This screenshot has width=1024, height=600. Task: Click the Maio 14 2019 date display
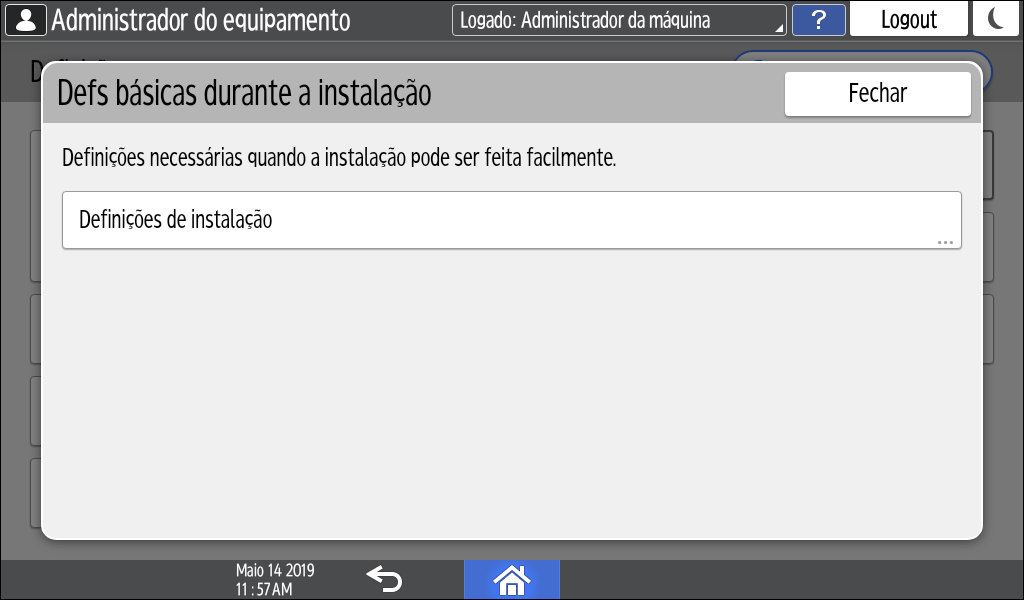point(275,571)
